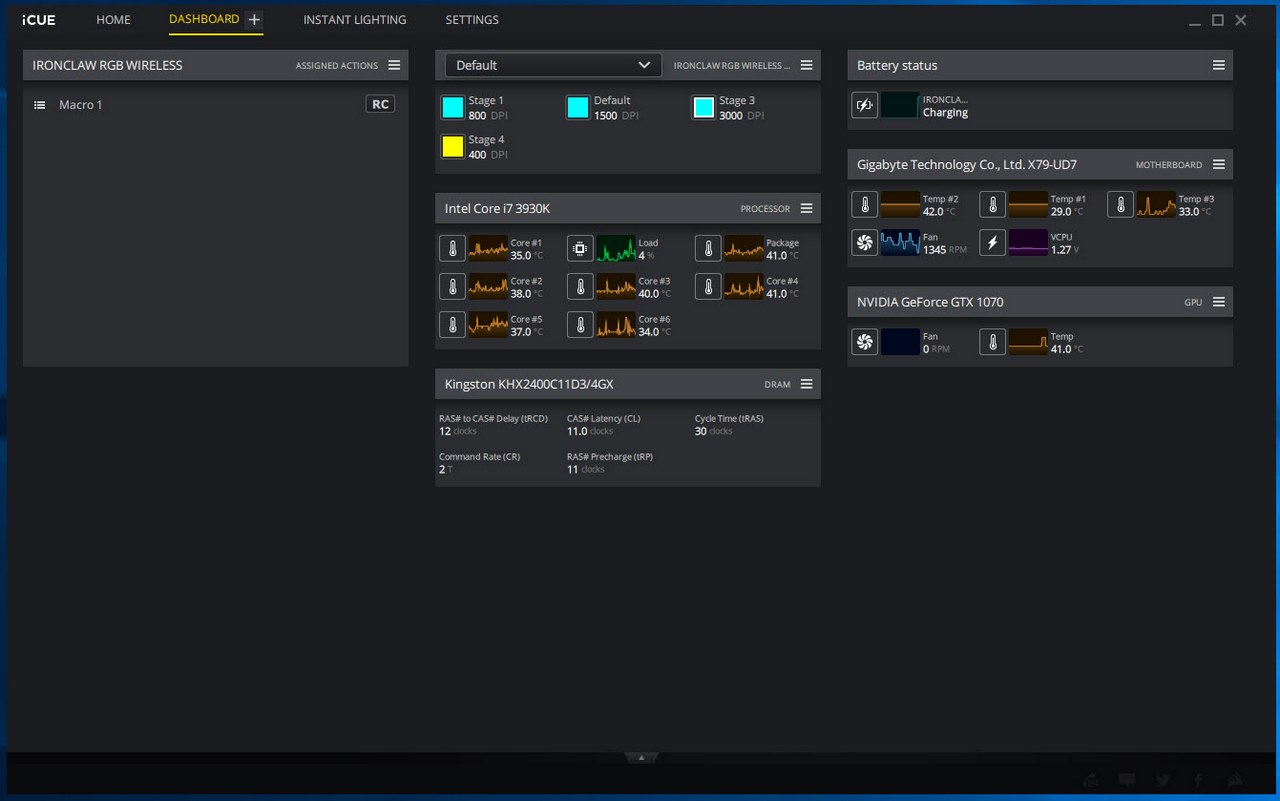Viewport: 1280px width, 801px height.
Task: Click the motherboard Temp #2 thermometer icon
Action: 864,205
